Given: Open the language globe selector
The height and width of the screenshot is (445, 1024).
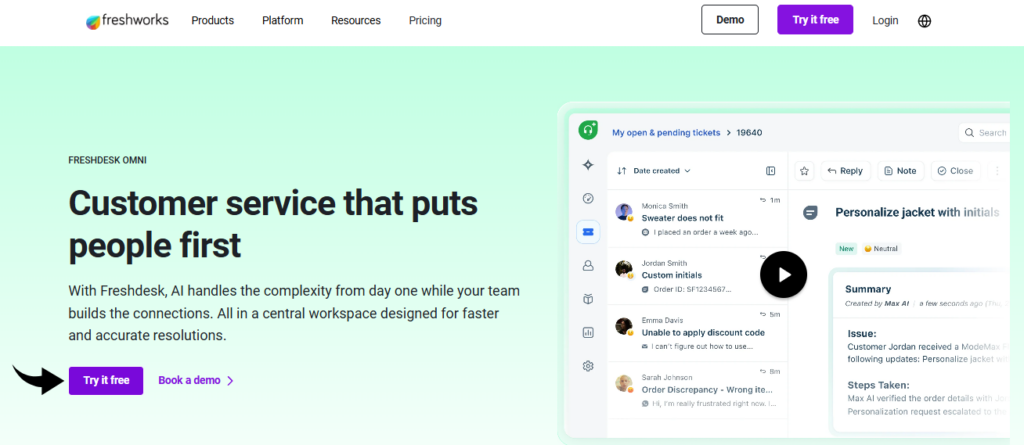Looking at the screenshot, I should (x=924, y=21).
